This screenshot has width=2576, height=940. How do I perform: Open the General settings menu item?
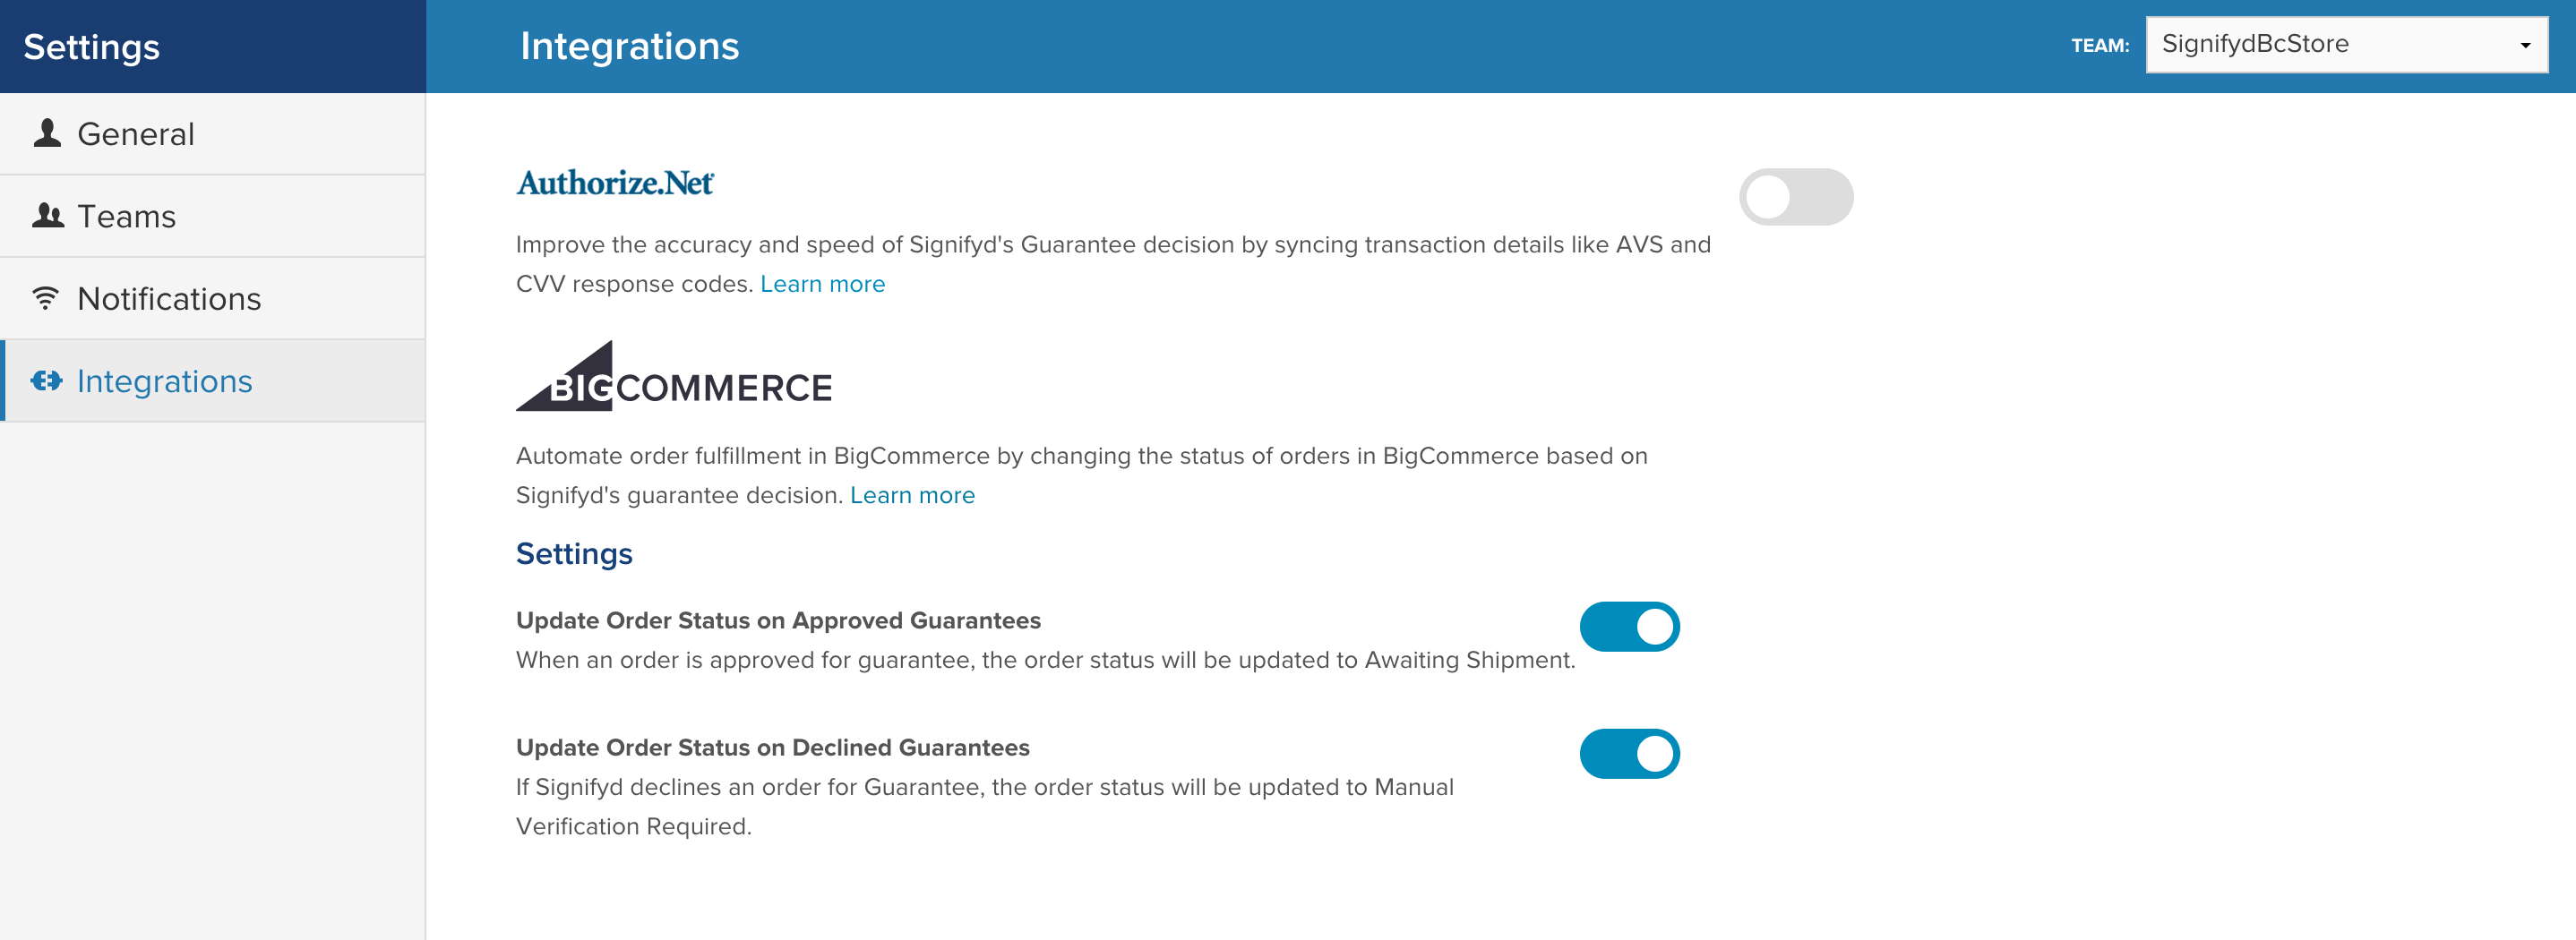136,134
